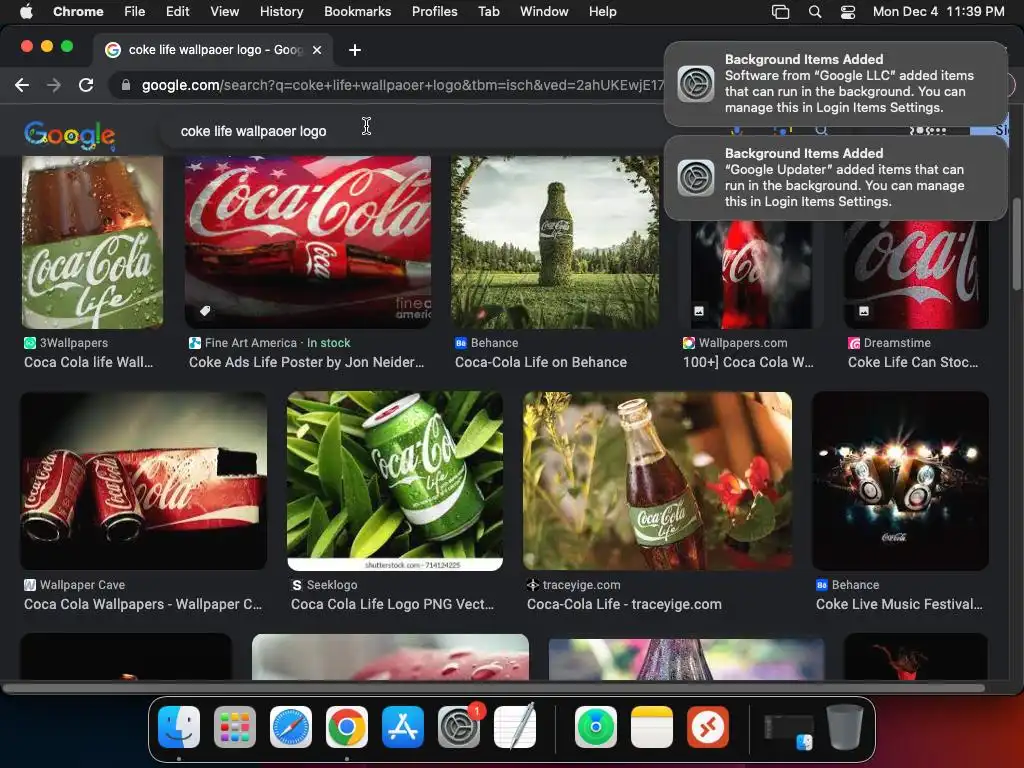Open the Edit menu
The image size is (1024, 768).
177,11
